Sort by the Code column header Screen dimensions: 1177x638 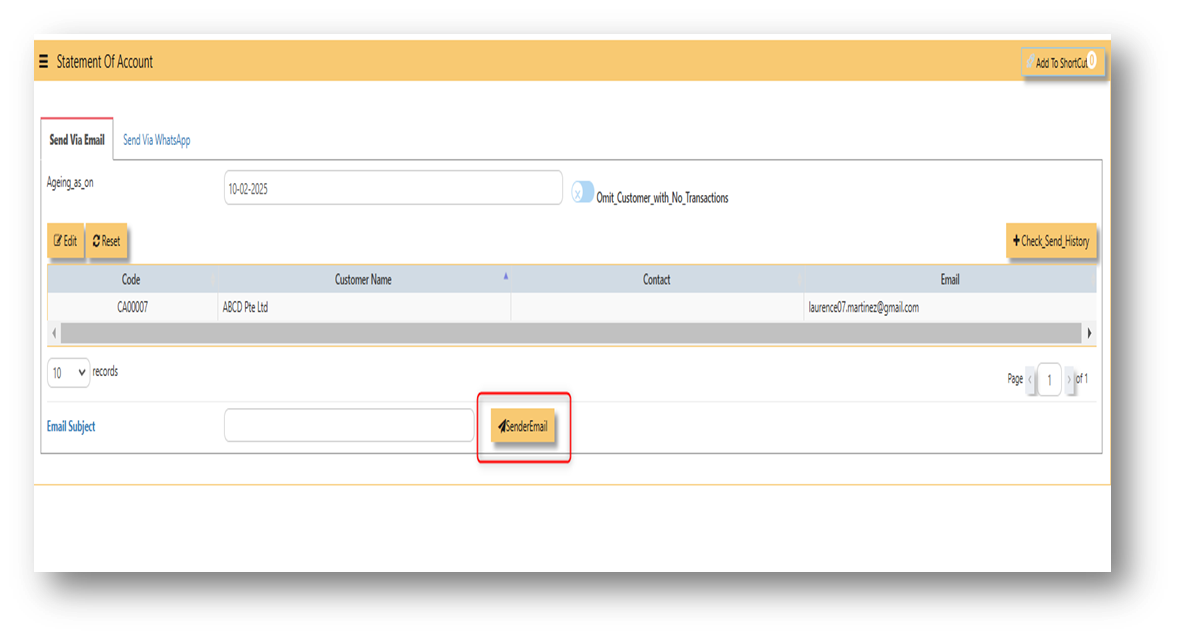coord(131,279)
